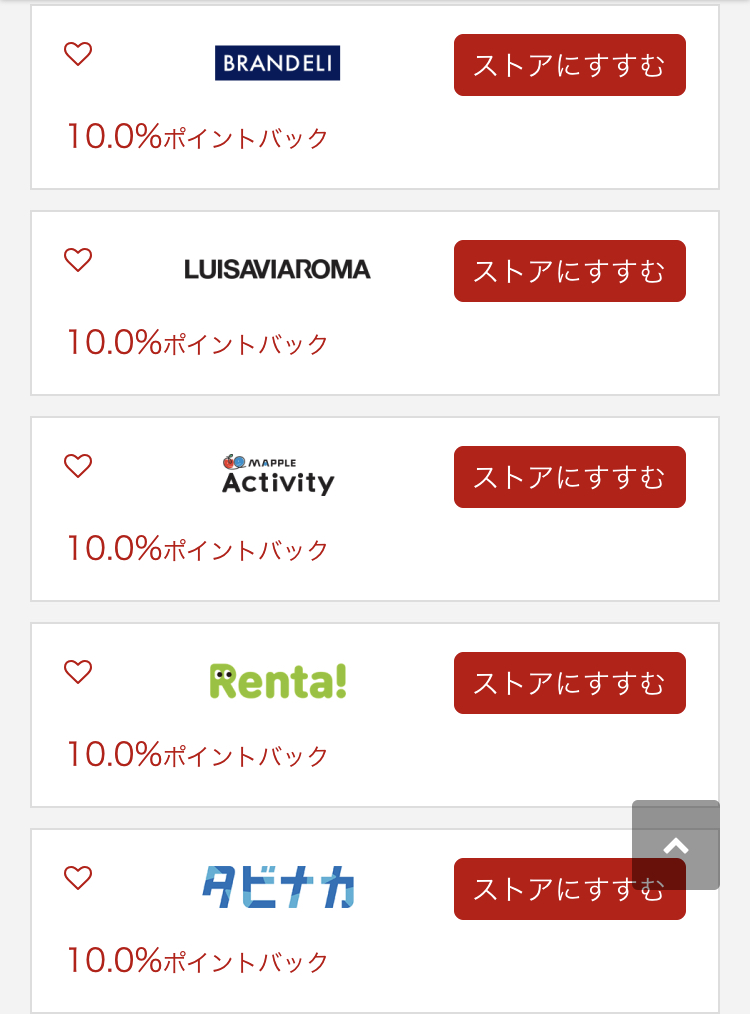The image size is (750, 1014).
Task: Favorite the Renta! store
Action: pos(78,672)
